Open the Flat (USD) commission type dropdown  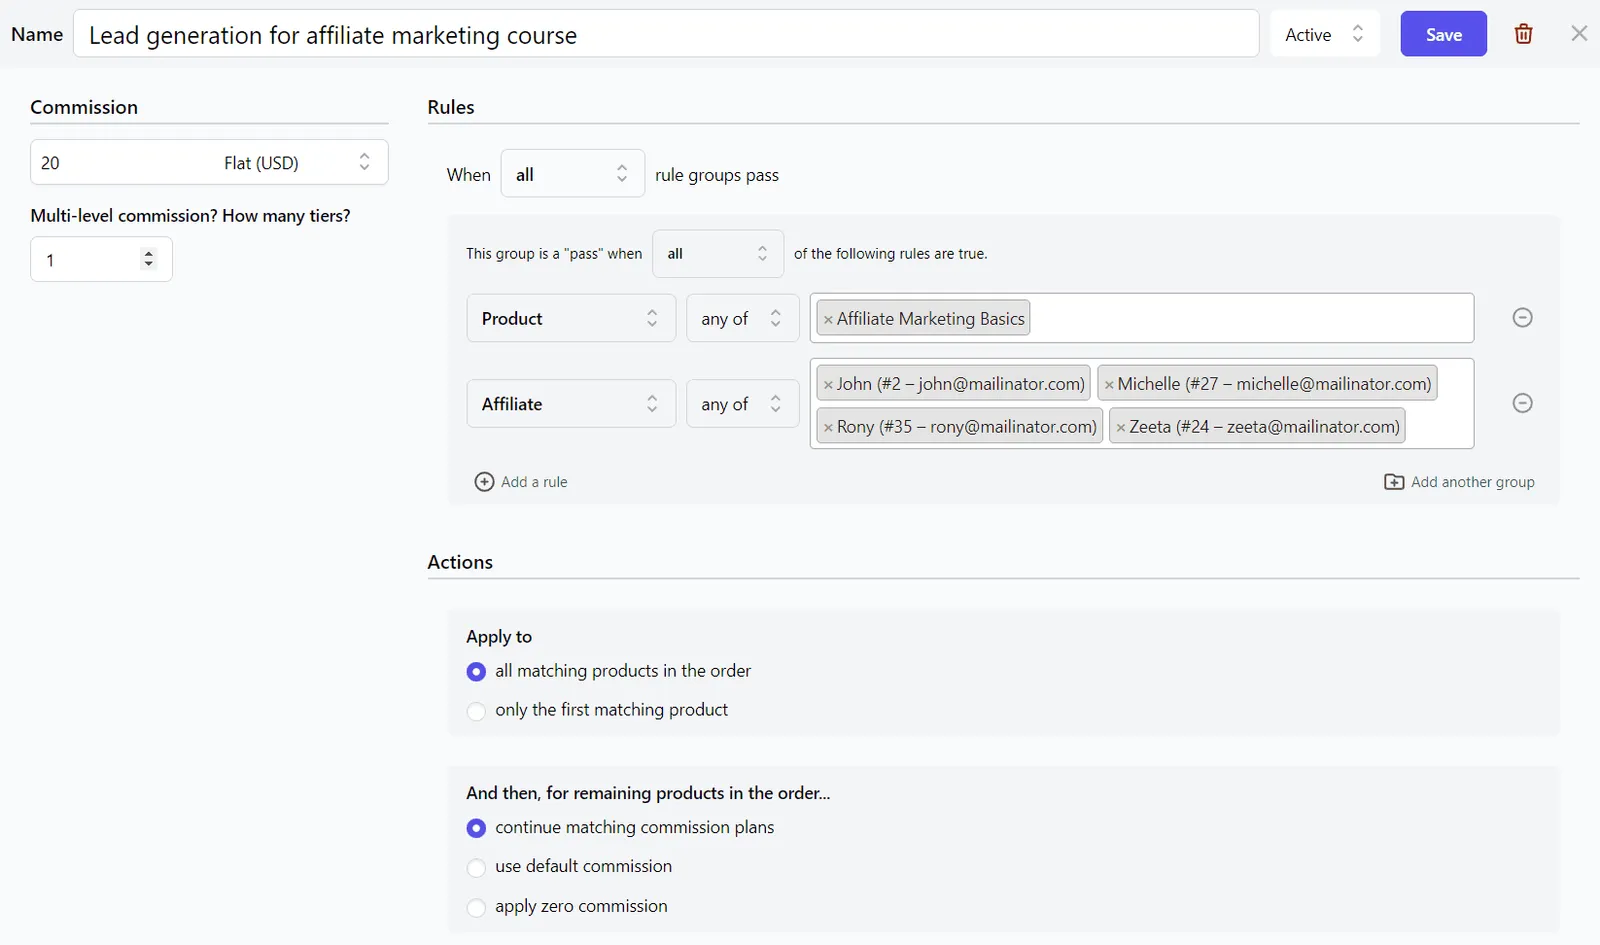(x=298, y=163)
